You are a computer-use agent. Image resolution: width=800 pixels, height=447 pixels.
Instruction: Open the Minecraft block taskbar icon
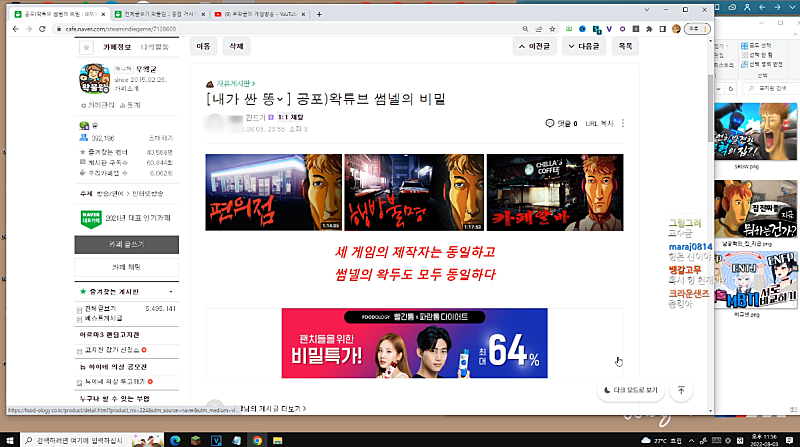[196, 440]
